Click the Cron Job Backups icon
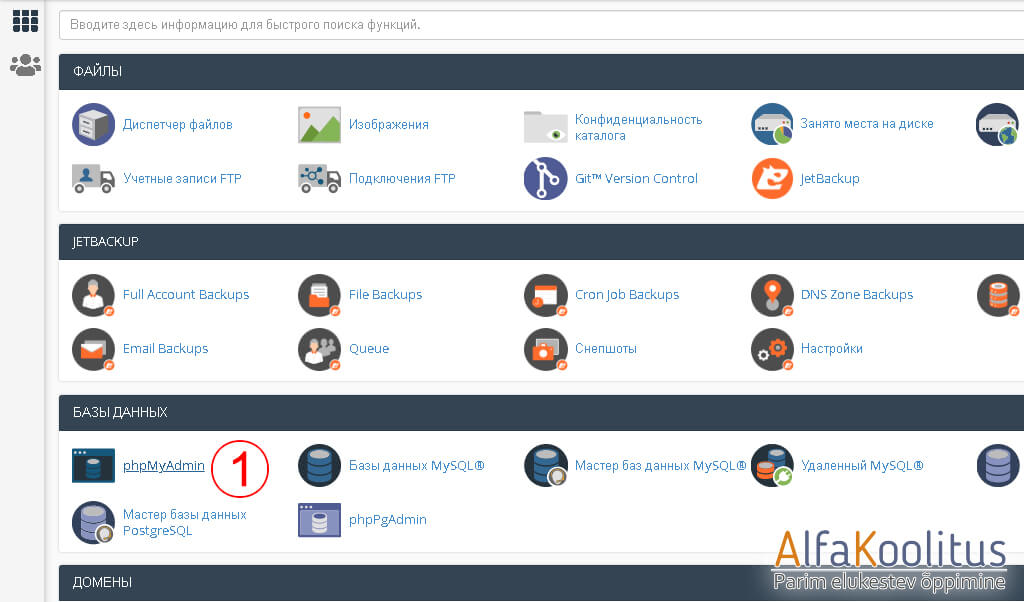The height and width of the screenshot is (602, 1024). coord(545,295)
